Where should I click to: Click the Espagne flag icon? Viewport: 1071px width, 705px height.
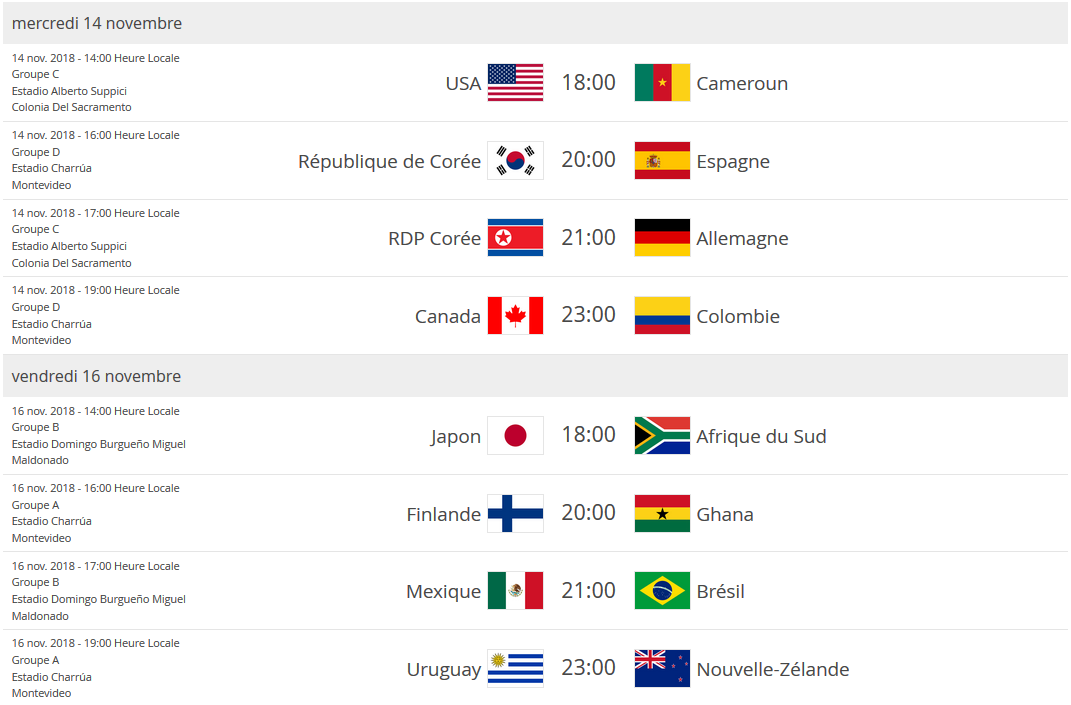click(x=662, y=161)
